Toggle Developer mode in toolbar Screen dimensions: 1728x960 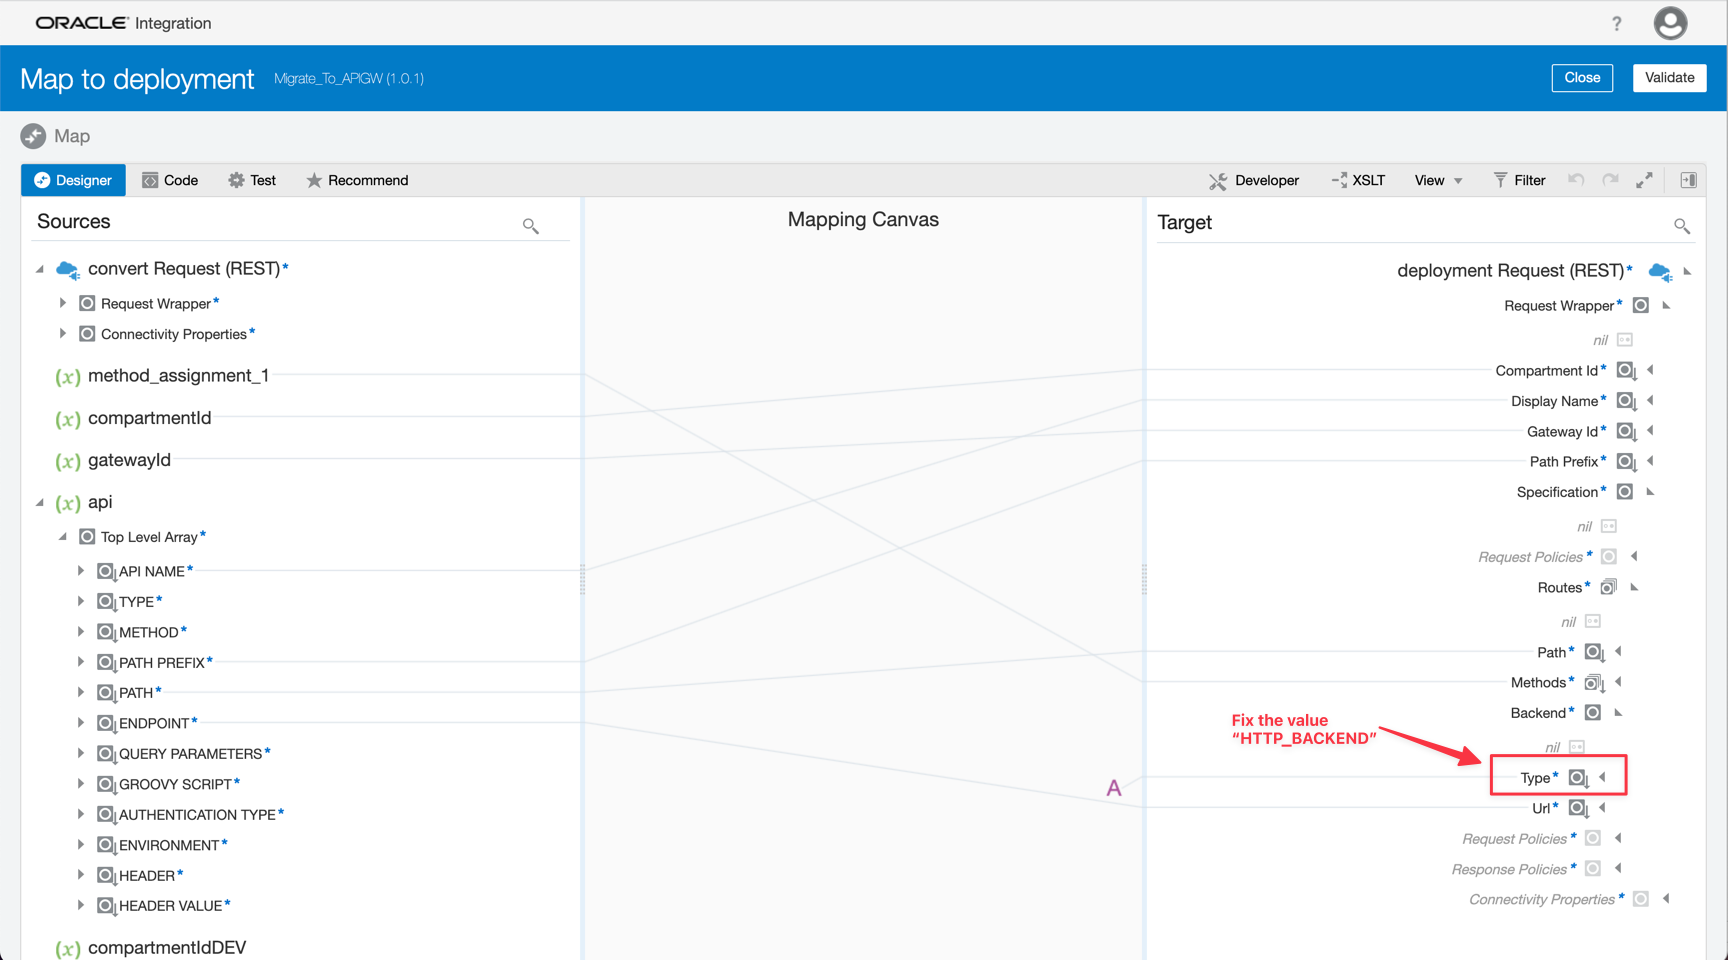pos(1254,180)
